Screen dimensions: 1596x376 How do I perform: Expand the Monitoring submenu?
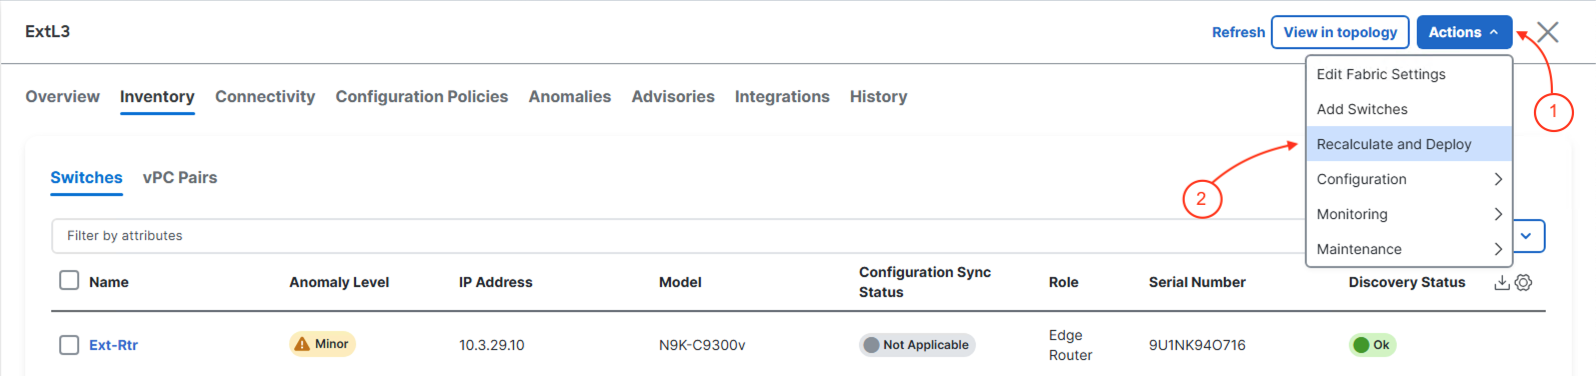tap(1409, 214)
